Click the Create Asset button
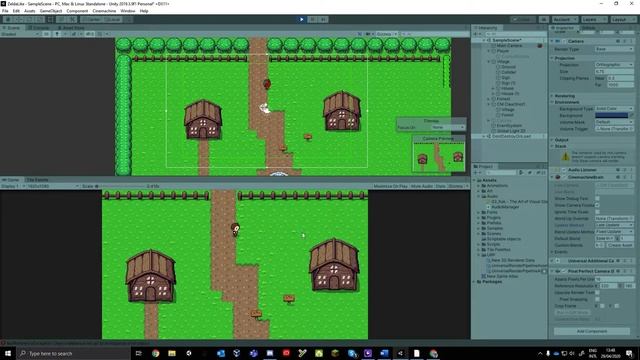The height and width of the screenshot is (360, 640). (620, 245)
